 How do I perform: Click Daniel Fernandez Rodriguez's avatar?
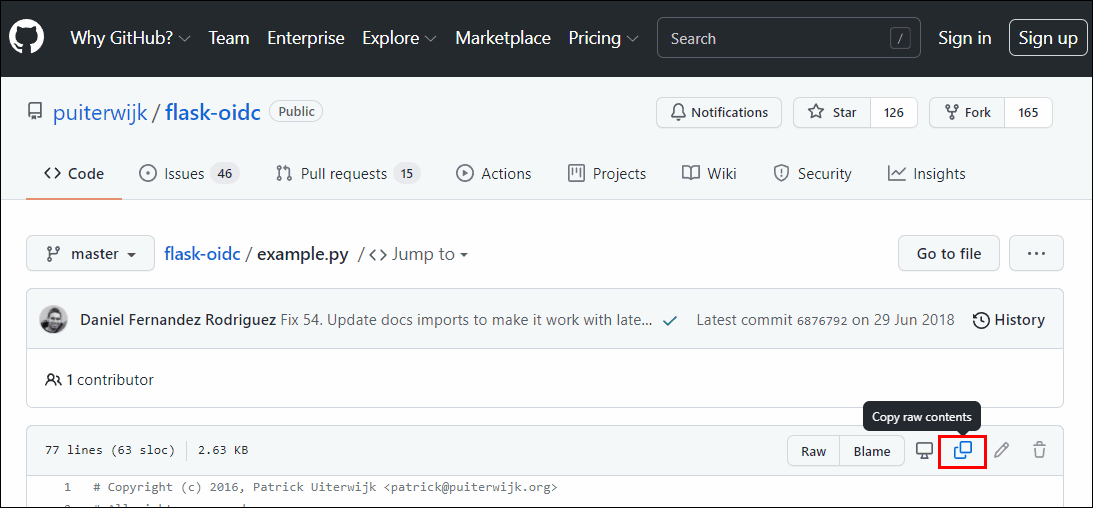click(53, 320)
